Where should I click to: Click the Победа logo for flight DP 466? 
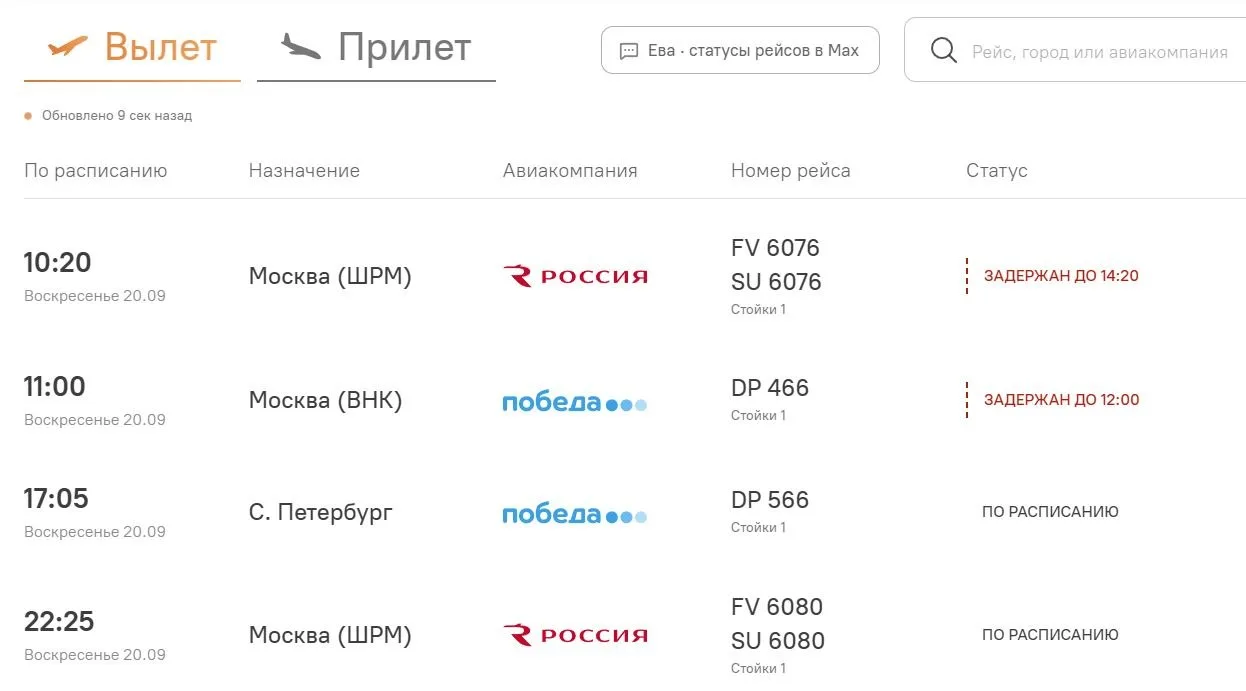tap(575, 403)
